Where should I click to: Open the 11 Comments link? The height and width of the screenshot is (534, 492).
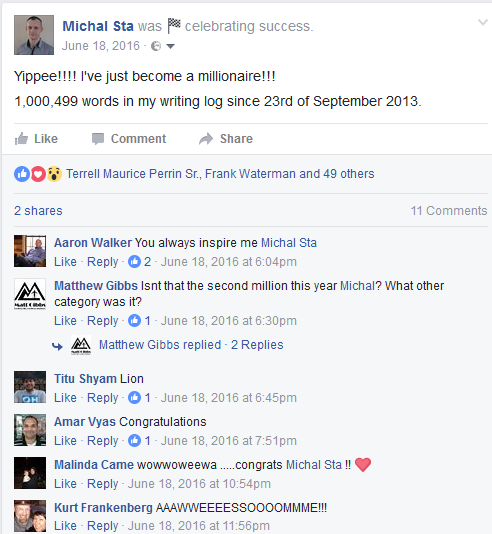click(x=449, y=211)
